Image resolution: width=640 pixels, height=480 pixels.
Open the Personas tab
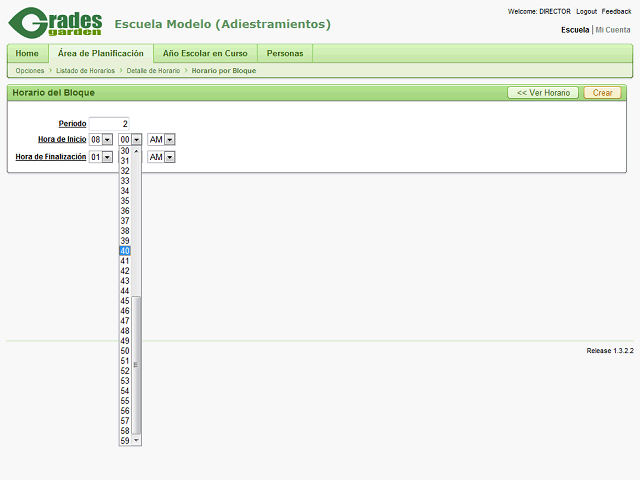(x=285, y=53)
